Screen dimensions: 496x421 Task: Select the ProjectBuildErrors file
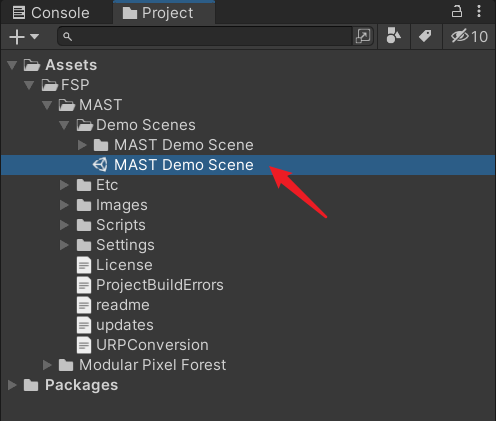tap(160, 285)
